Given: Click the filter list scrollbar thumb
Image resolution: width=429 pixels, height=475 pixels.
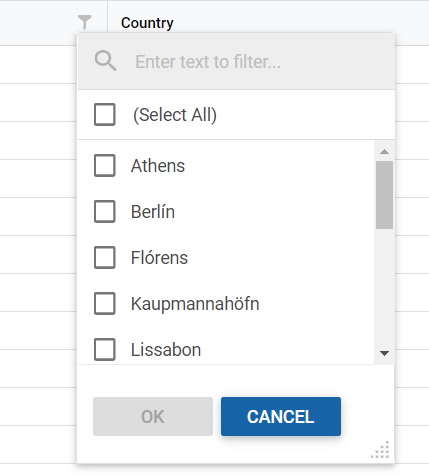Looking at the screenshot, I should point(384,195).
